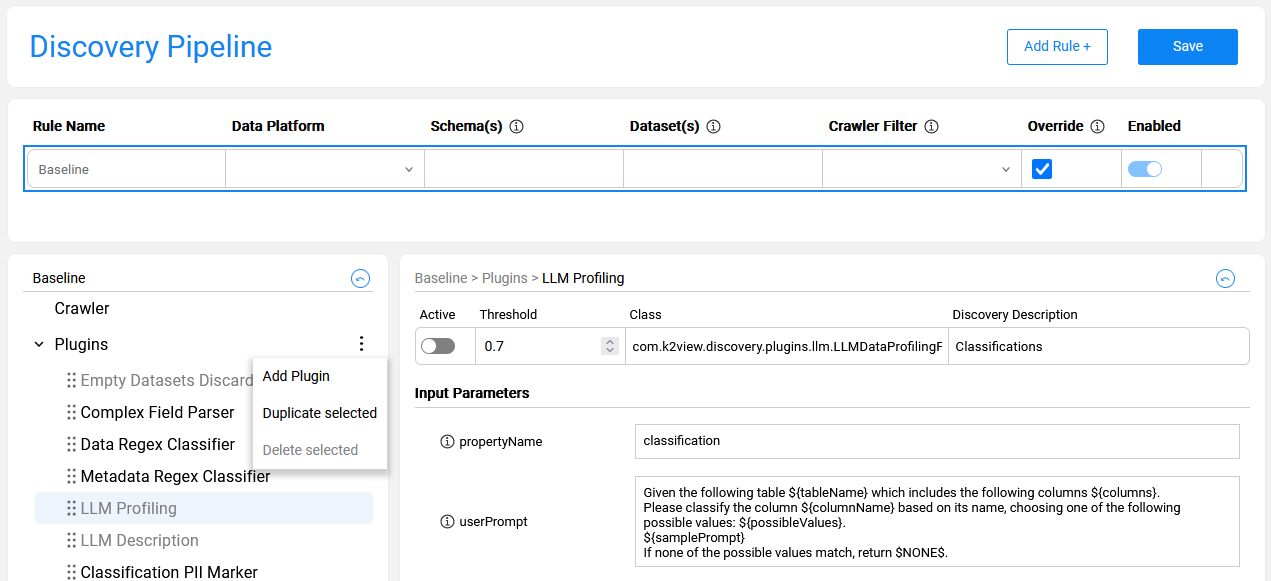Click info icon beside Crawler Filter

pos(931,127)
